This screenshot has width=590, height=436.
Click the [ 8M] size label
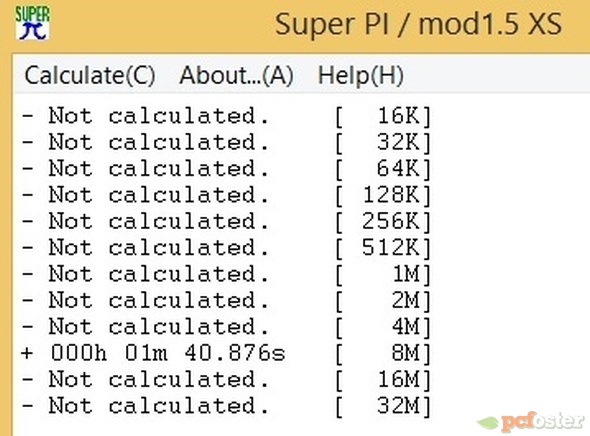pyautogui.click(x=383, y=354)
